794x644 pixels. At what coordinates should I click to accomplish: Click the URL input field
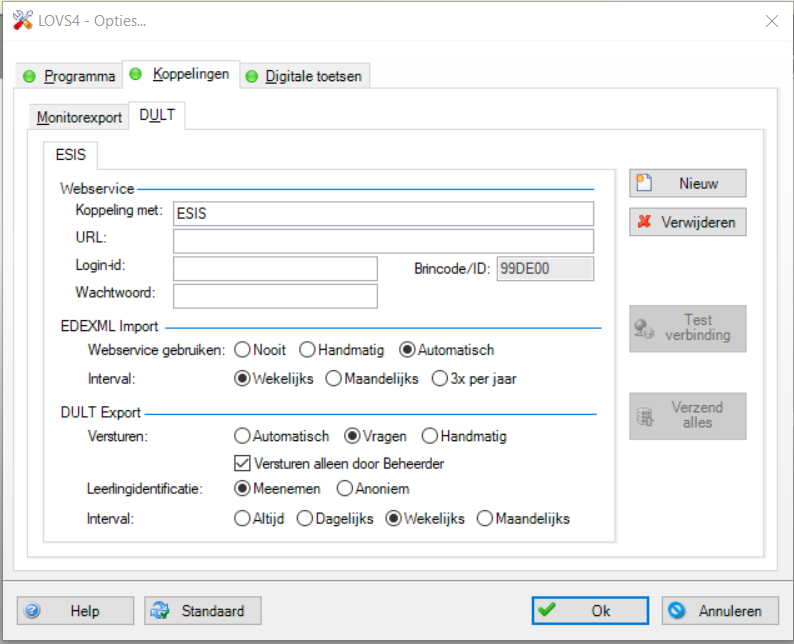click(x=383, y=241)
